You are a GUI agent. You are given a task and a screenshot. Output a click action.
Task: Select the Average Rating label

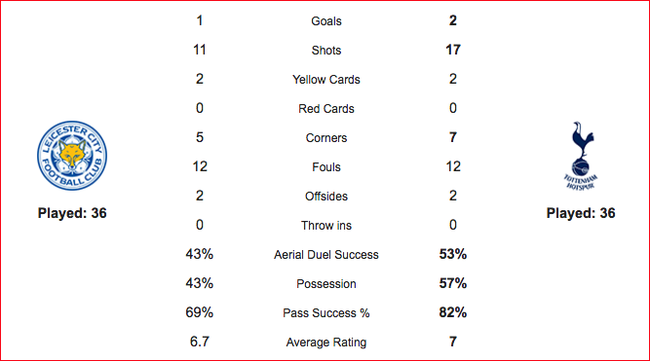pyautogui.click(x=326, y=342)
